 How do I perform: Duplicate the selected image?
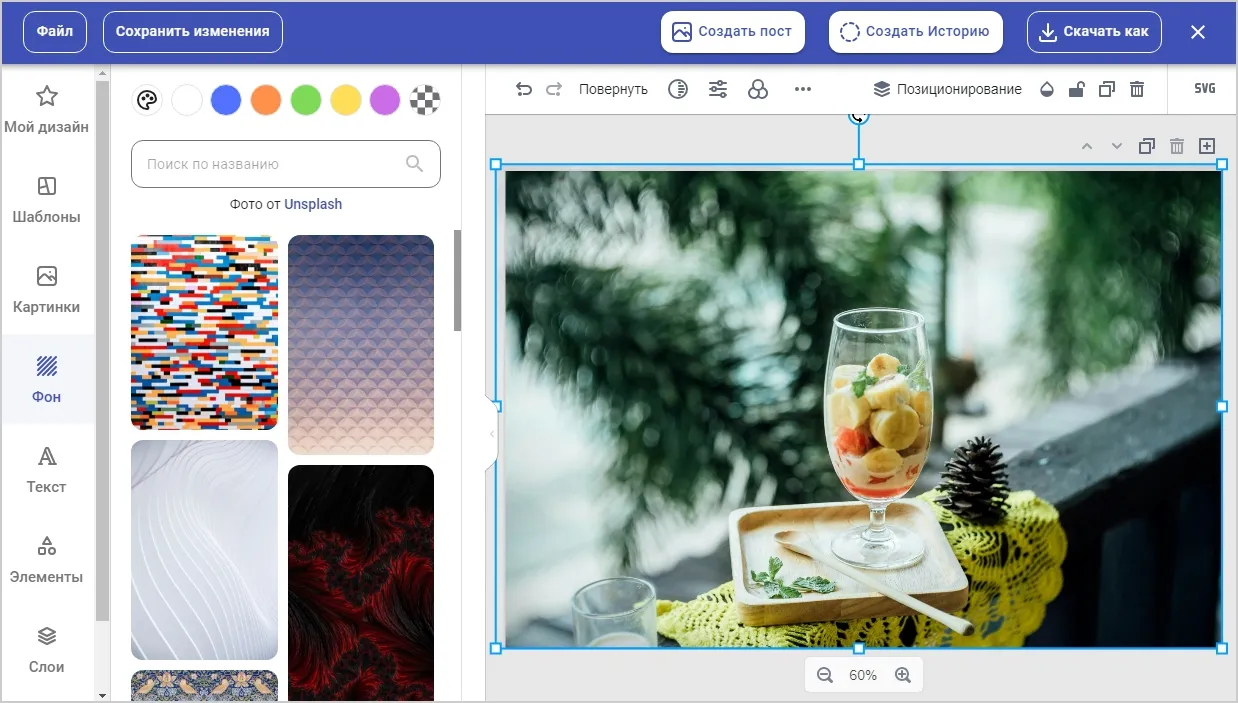[x=1106, y=89]
